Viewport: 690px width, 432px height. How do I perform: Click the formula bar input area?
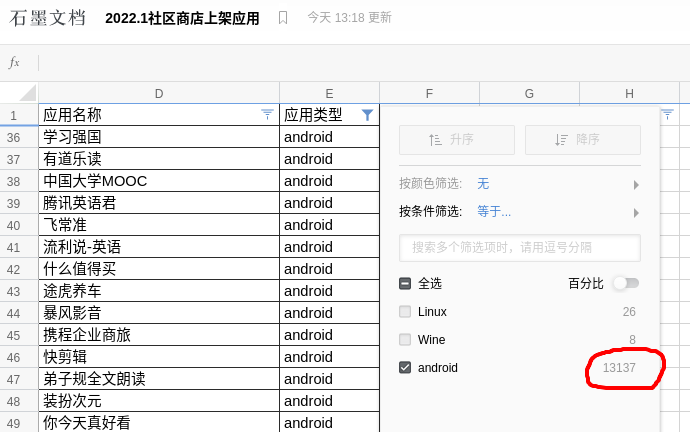(x=364, y=63)
